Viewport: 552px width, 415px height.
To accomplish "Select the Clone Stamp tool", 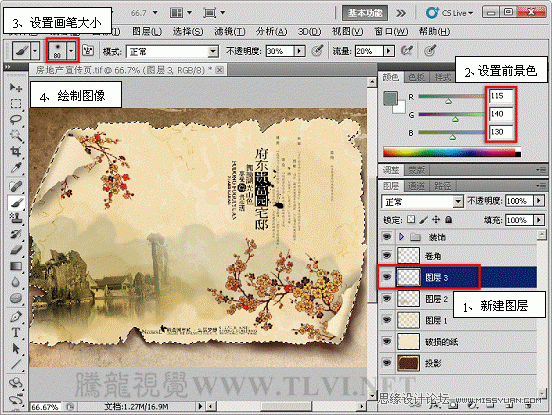I will click(15, 219).
